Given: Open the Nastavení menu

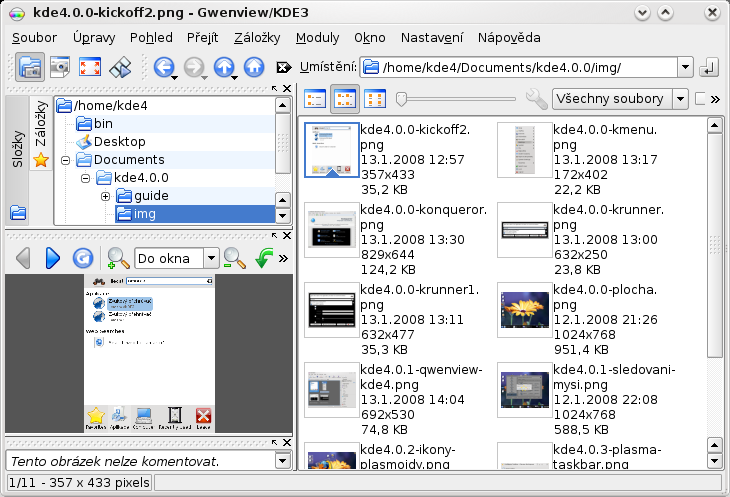Looking at the screenshot, I should tap(432, 37).
